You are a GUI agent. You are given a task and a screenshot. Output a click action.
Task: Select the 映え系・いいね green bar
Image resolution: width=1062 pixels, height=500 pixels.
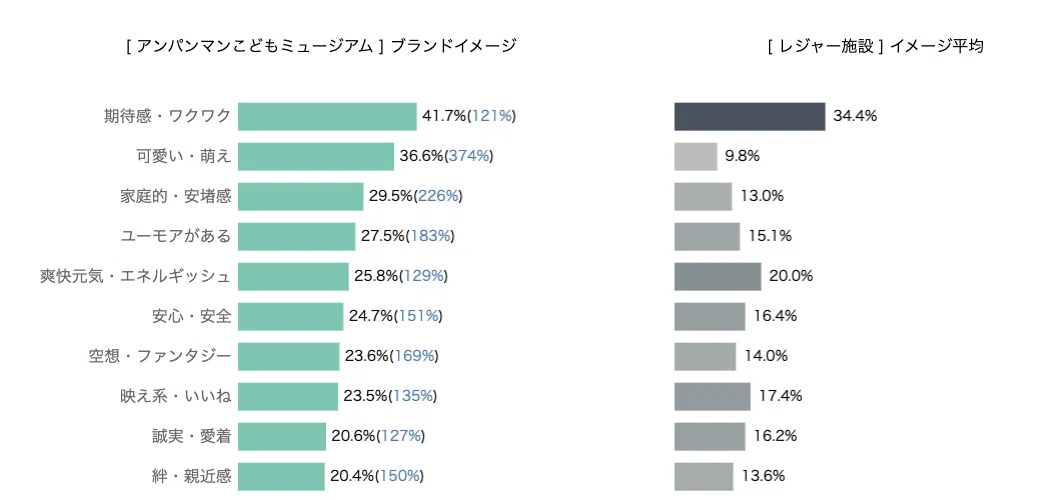pos(288,396)
